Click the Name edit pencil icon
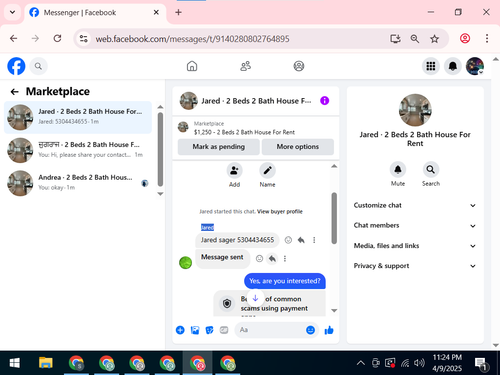The width and height of the screenshot is (500, 375). point(267,171)
